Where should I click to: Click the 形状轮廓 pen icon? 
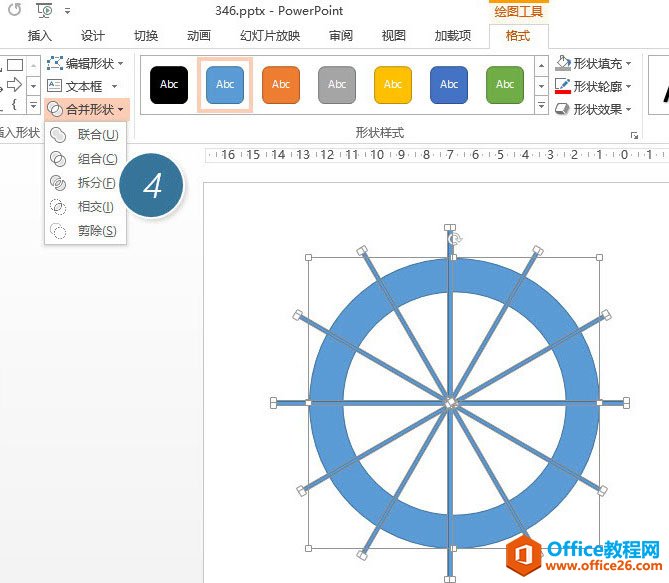(563, 86)
